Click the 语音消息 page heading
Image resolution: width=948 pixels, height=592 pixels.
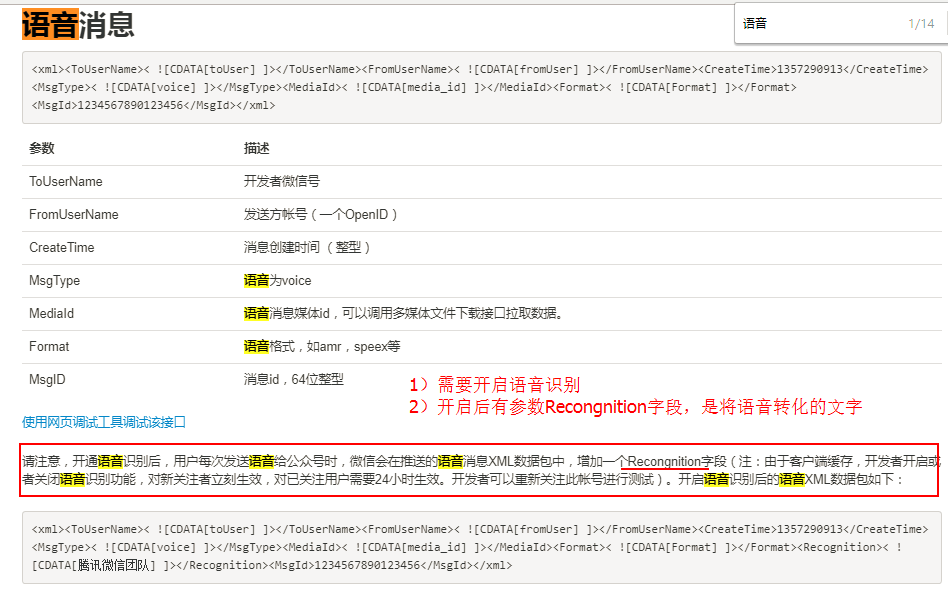[x=78, y=23]
